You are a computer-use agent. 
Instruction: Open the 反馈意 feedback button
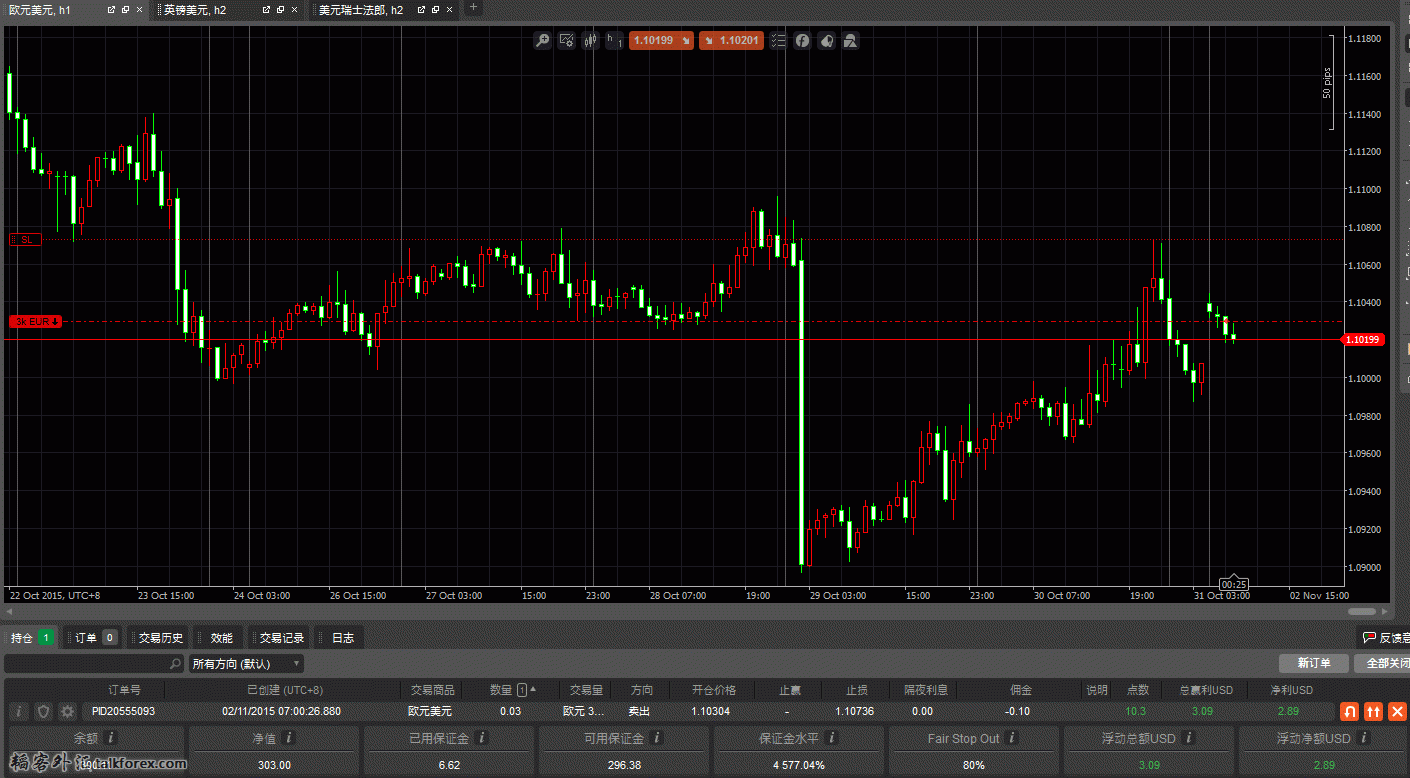[1383, 637]
